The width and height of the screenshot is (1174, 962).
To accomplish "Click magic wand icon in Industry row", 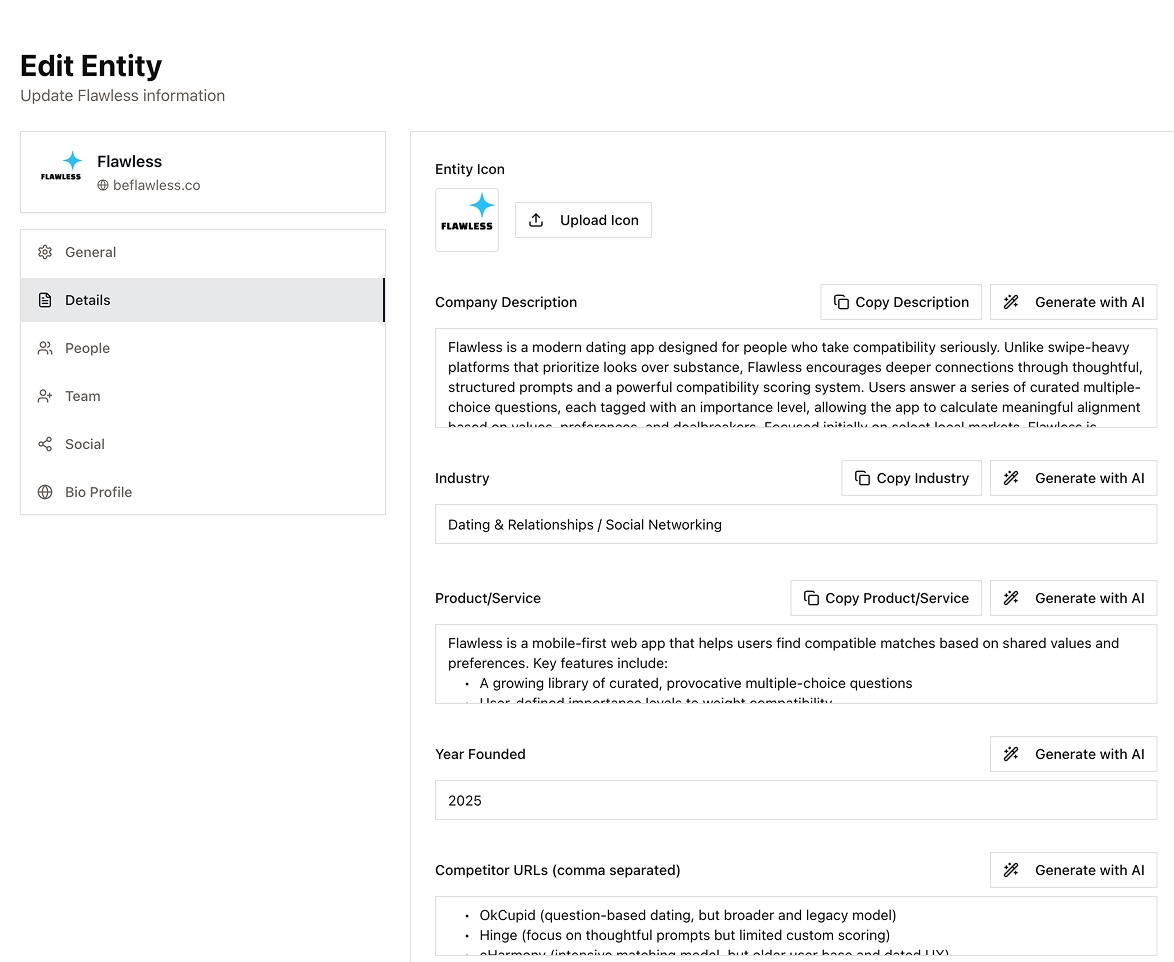I will click(1011, 478).
